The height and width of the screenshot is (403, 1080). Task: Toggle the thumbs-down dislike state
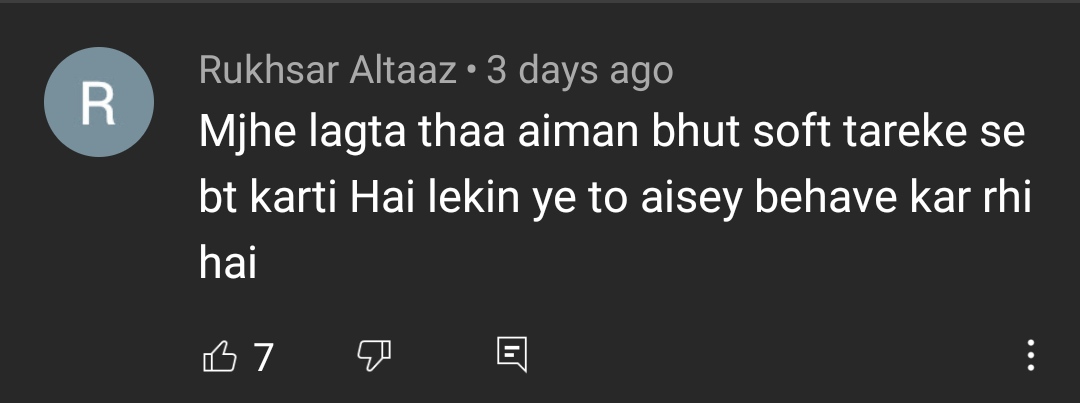pos(373,356)
